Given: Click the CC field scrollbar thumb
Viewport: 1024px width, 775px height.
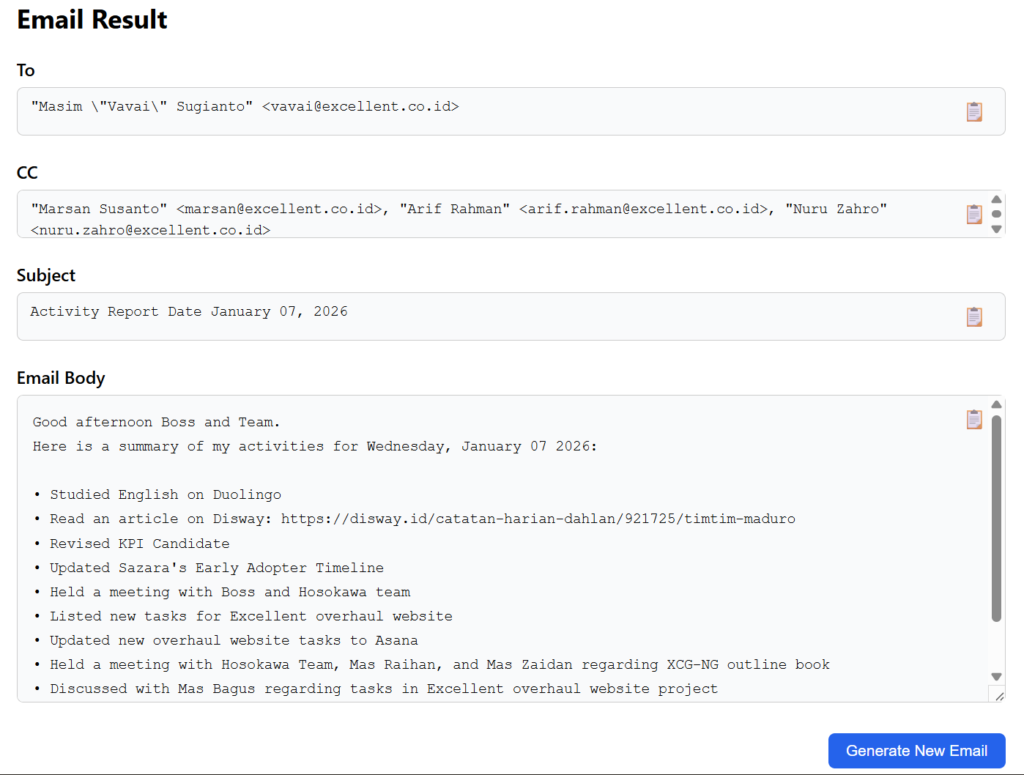Looking at the screenshot, I should 996,214.
